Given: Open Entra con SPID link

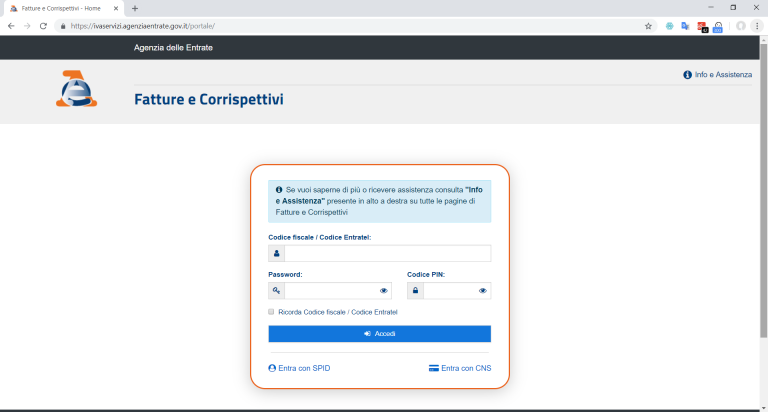Looking at the screenshot, I should tap(299, 368).
